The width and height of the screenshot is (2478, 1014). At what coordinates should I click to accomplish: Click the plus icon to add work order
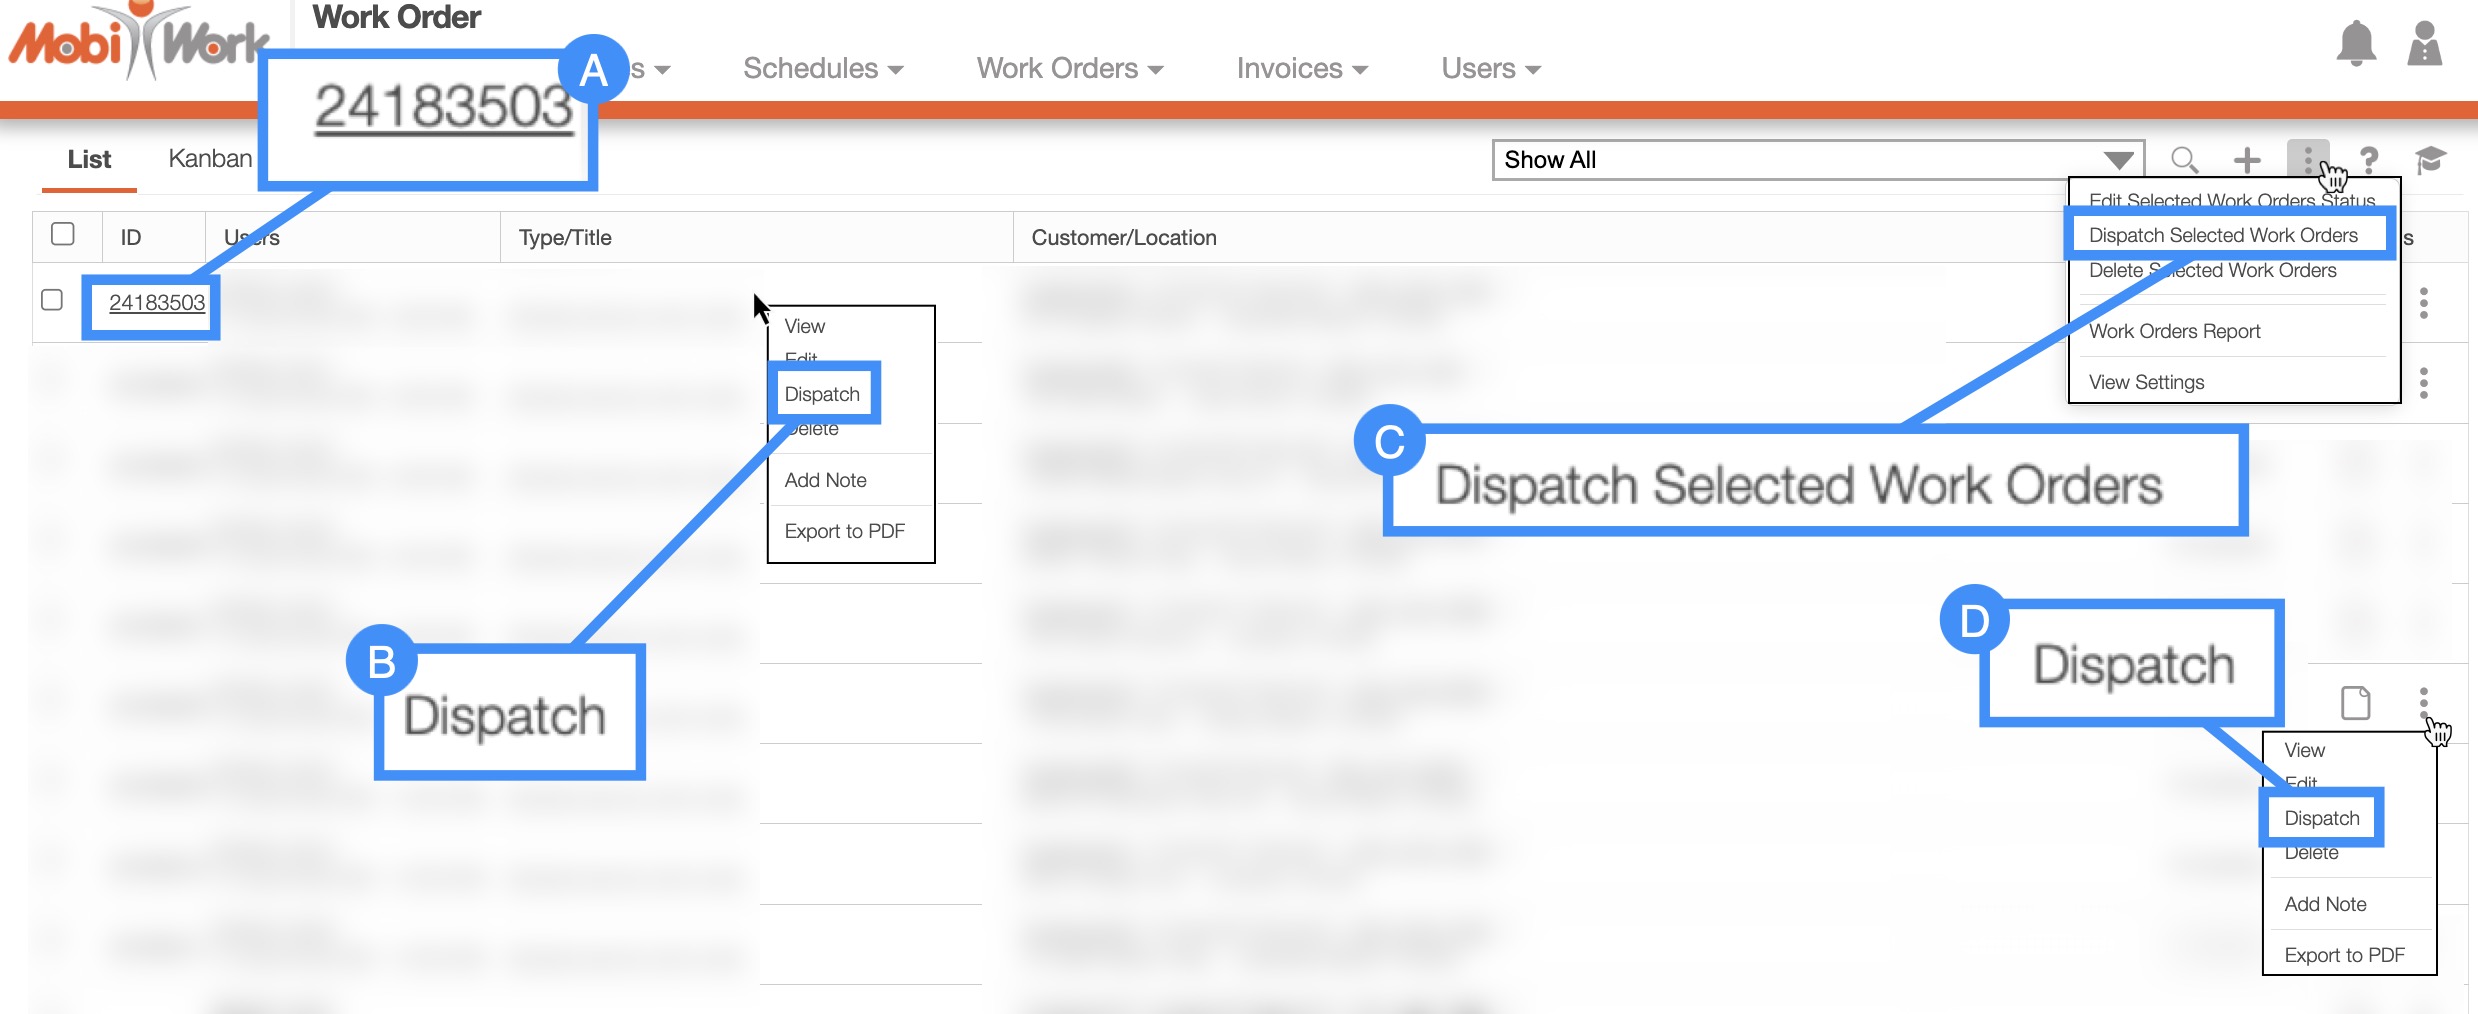[x=2246, y=160]
